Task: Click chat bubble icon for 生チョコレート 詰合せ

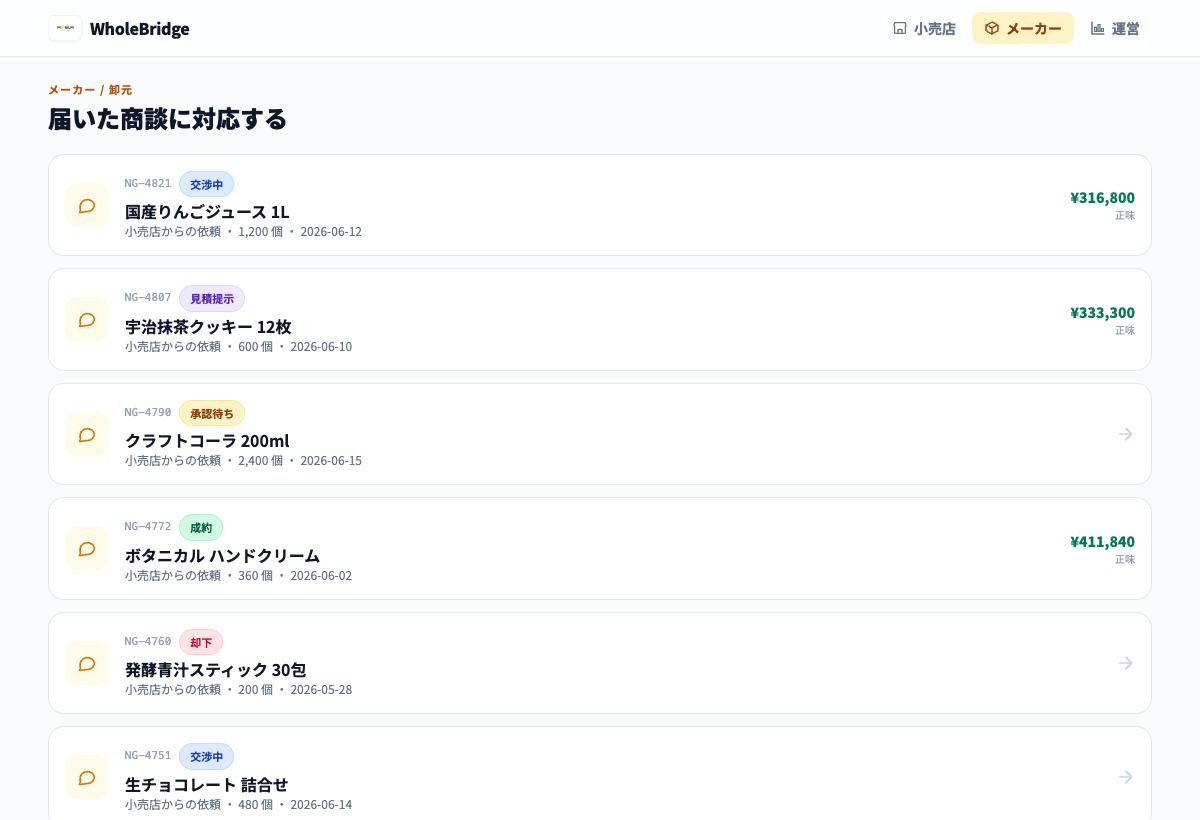Action: tap(87, 777)
